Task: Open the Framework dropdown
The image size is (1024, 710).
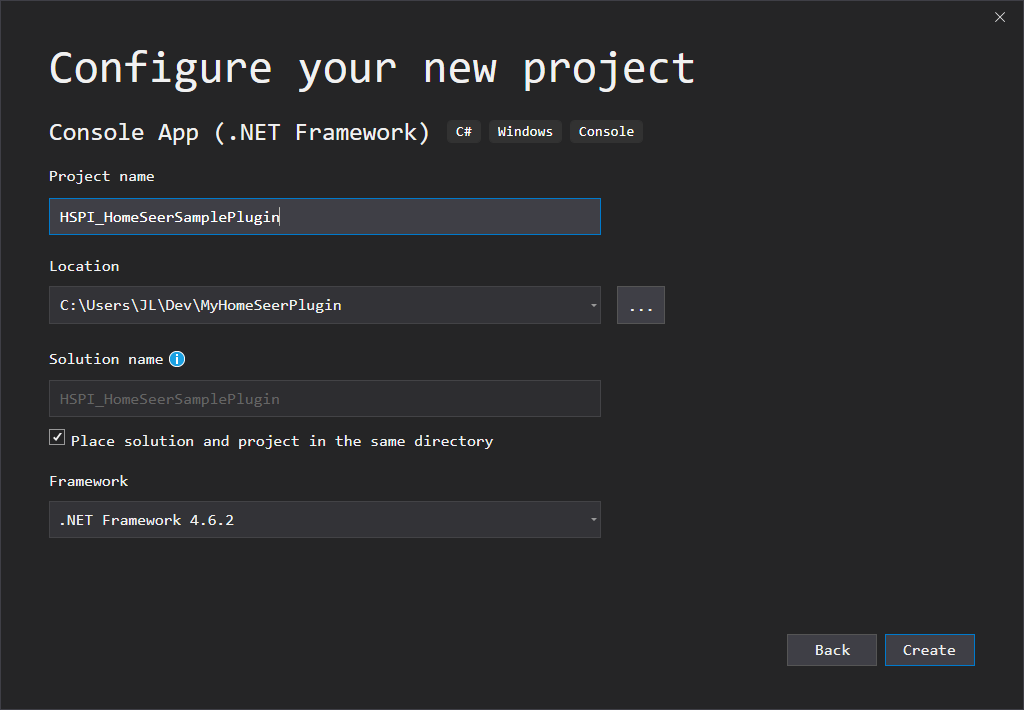Action: coord(592,520)
